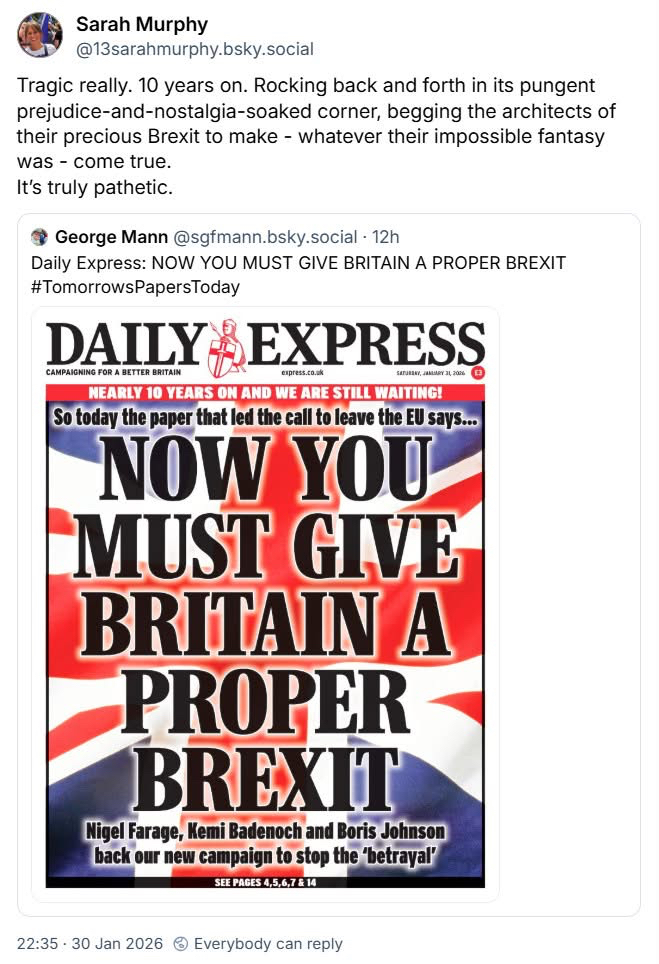Click the globe icon beside reply settings
Image resolution: width=659 pixels, height=964 pixels.
tap(181, 943)
